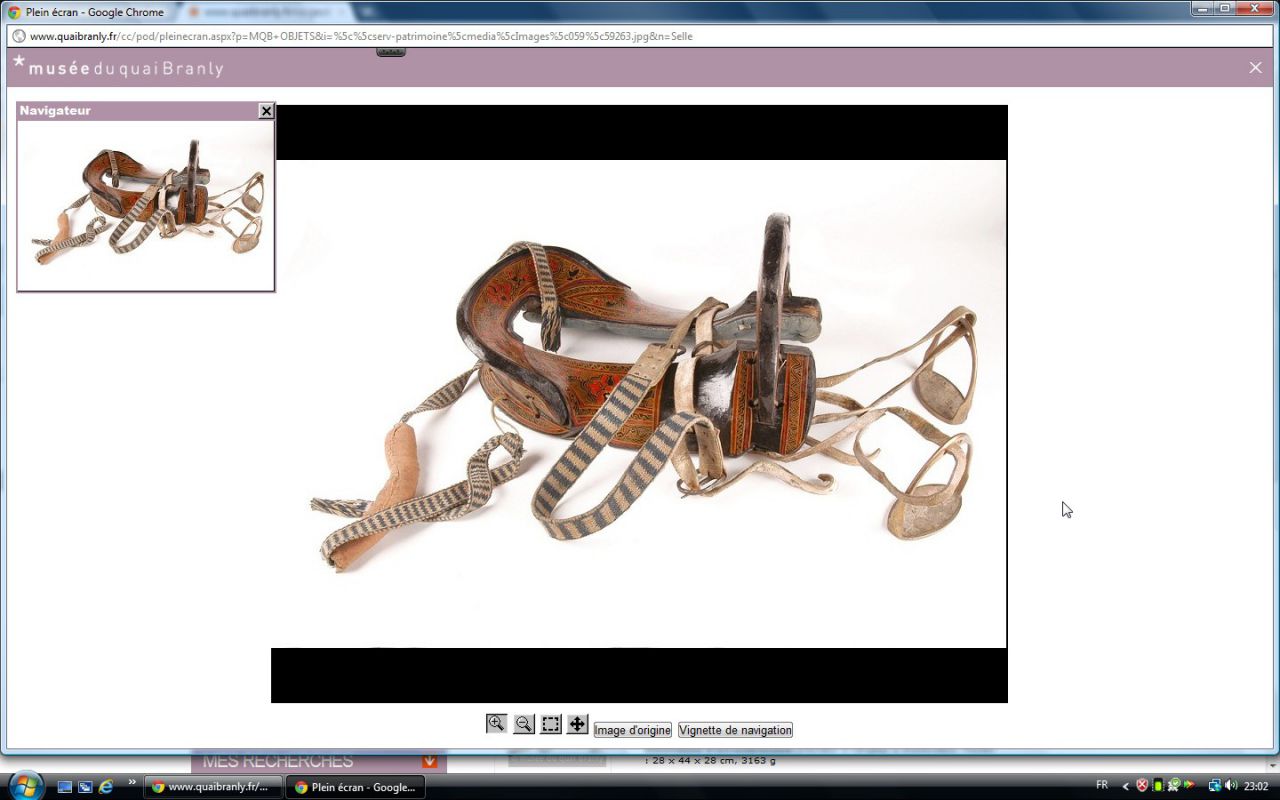
Task: Open the volume speaker tray icon
Action: pos(1231,786)
